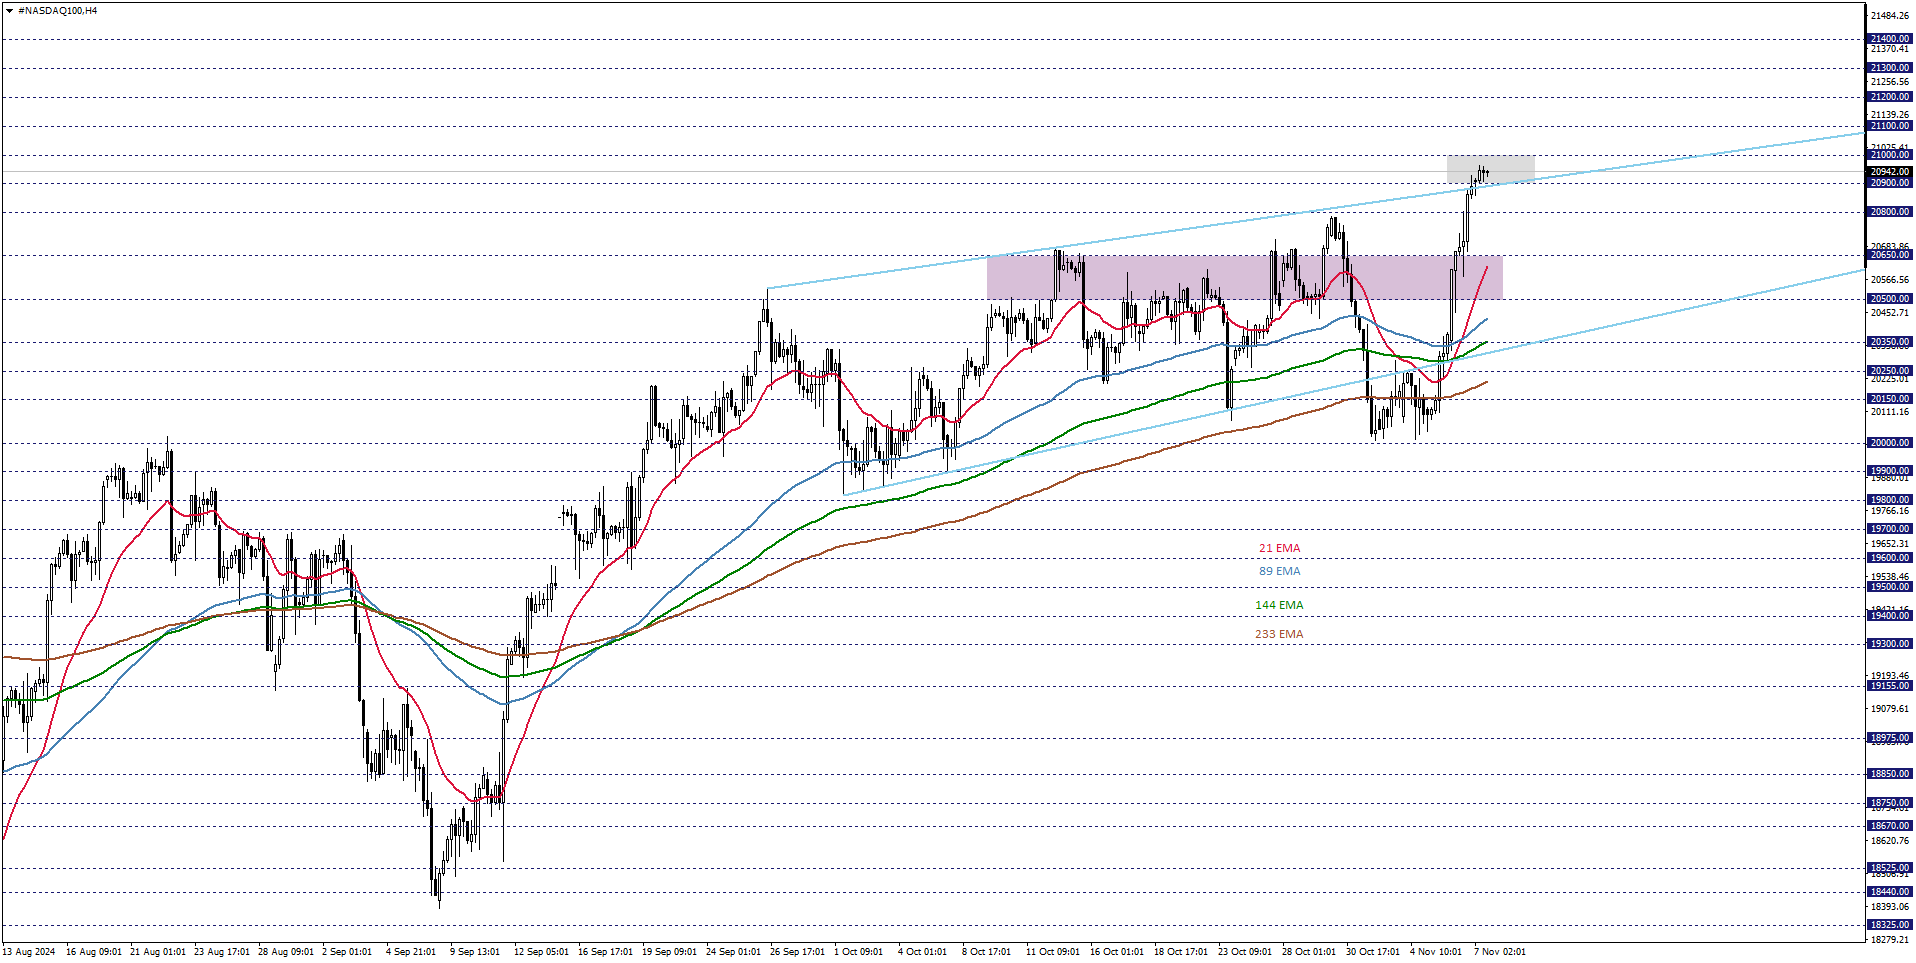Click the 28 Aug 09:01 time label
The height and width of the screenshot is (963, 1916).
(286, 952)
